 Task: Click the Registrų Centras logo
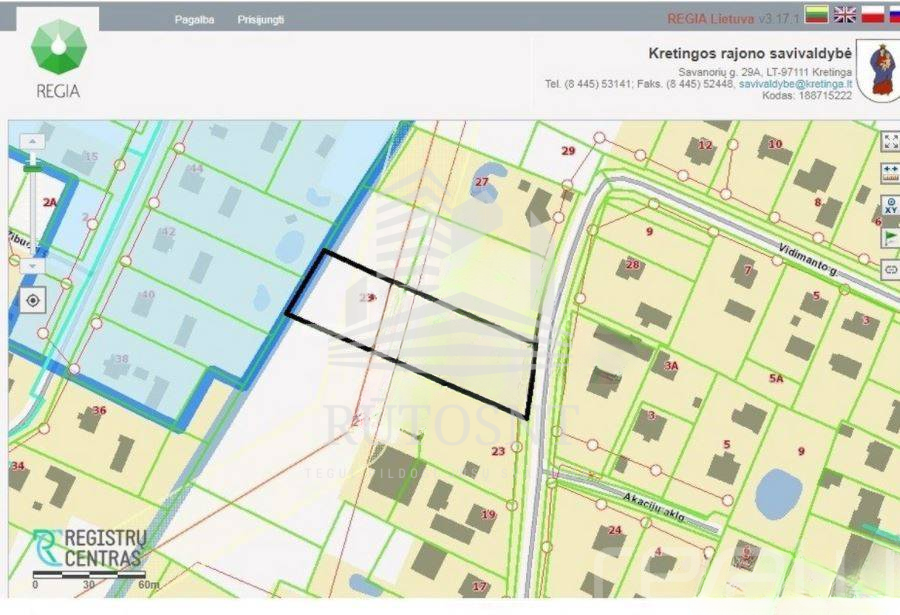90,548
